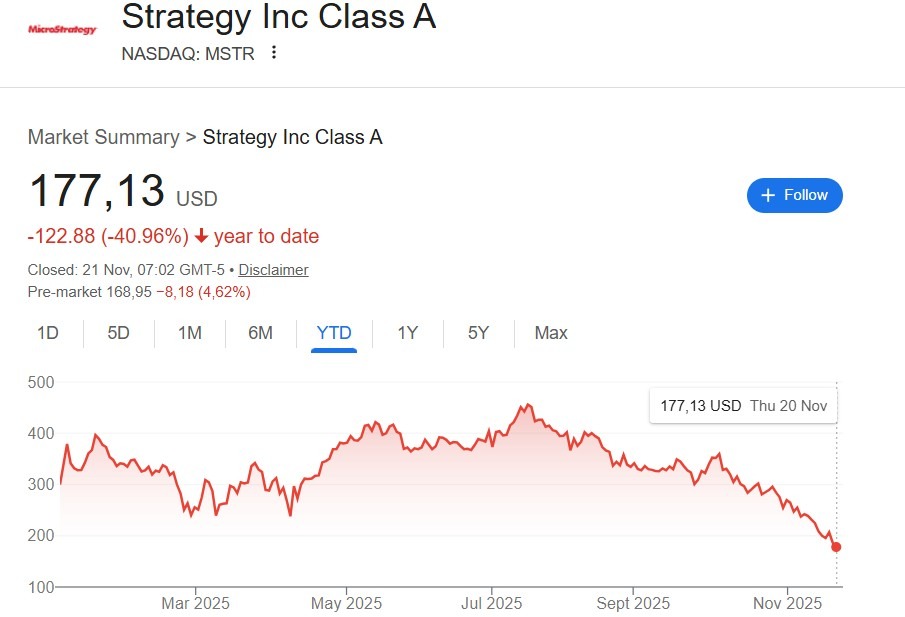Click the price tooltip showing 177,13 USD
This screenshot has width=905, height=617.
point(742,405)
